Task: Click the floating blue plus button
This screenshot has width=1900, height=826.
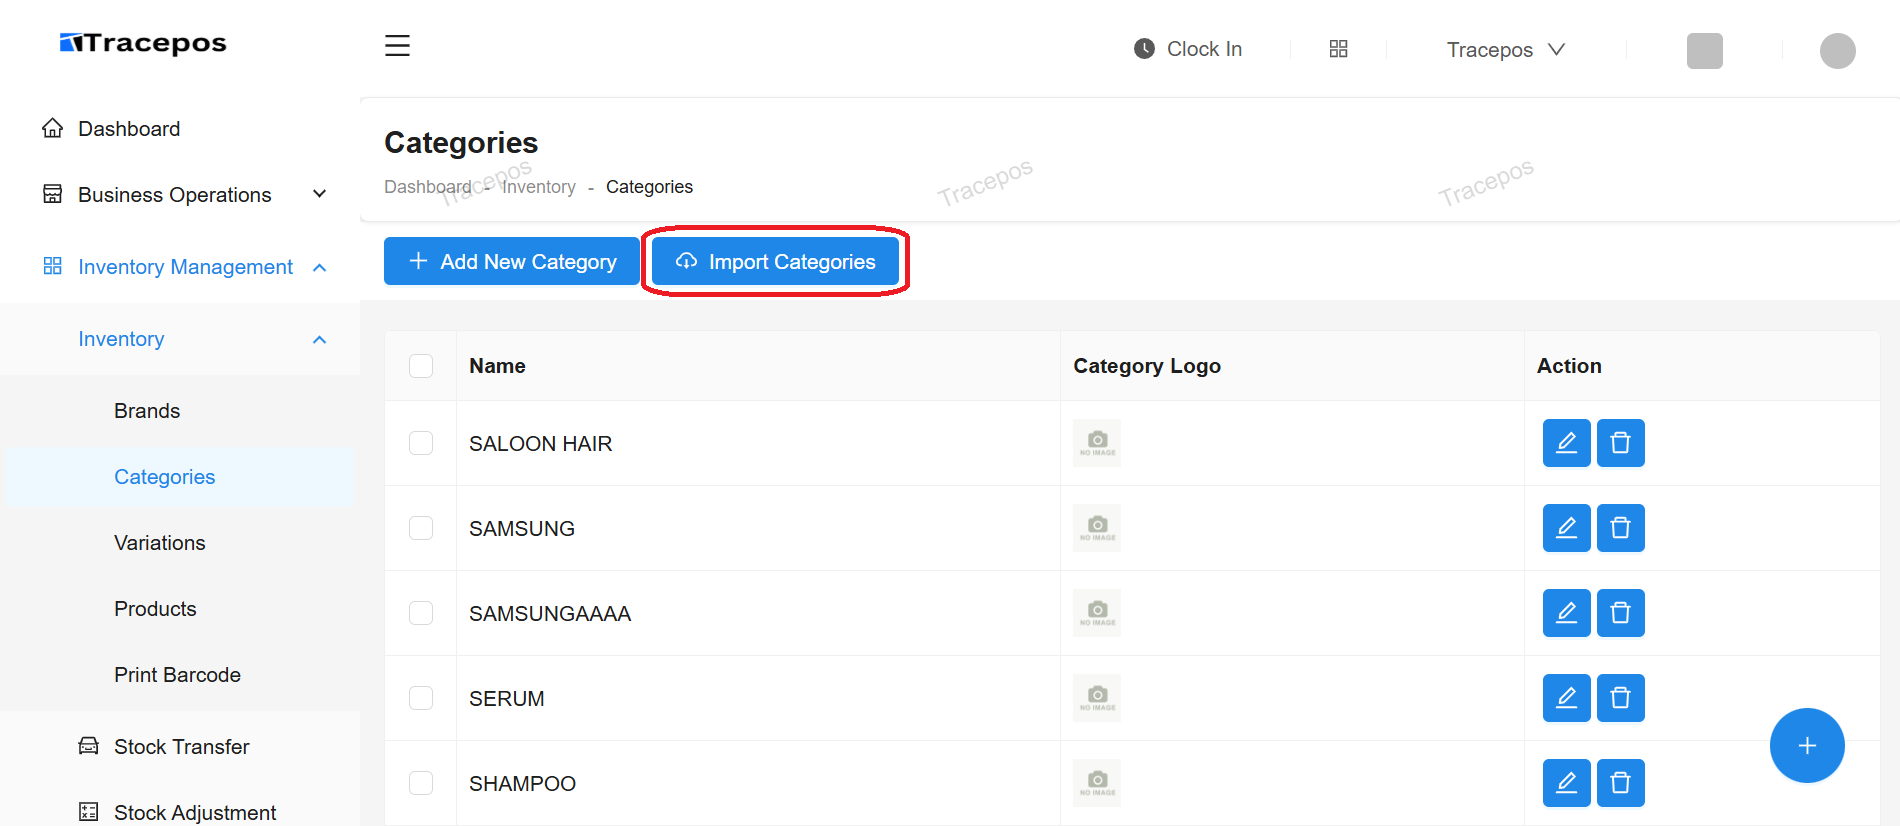Action: point(1807,746)
